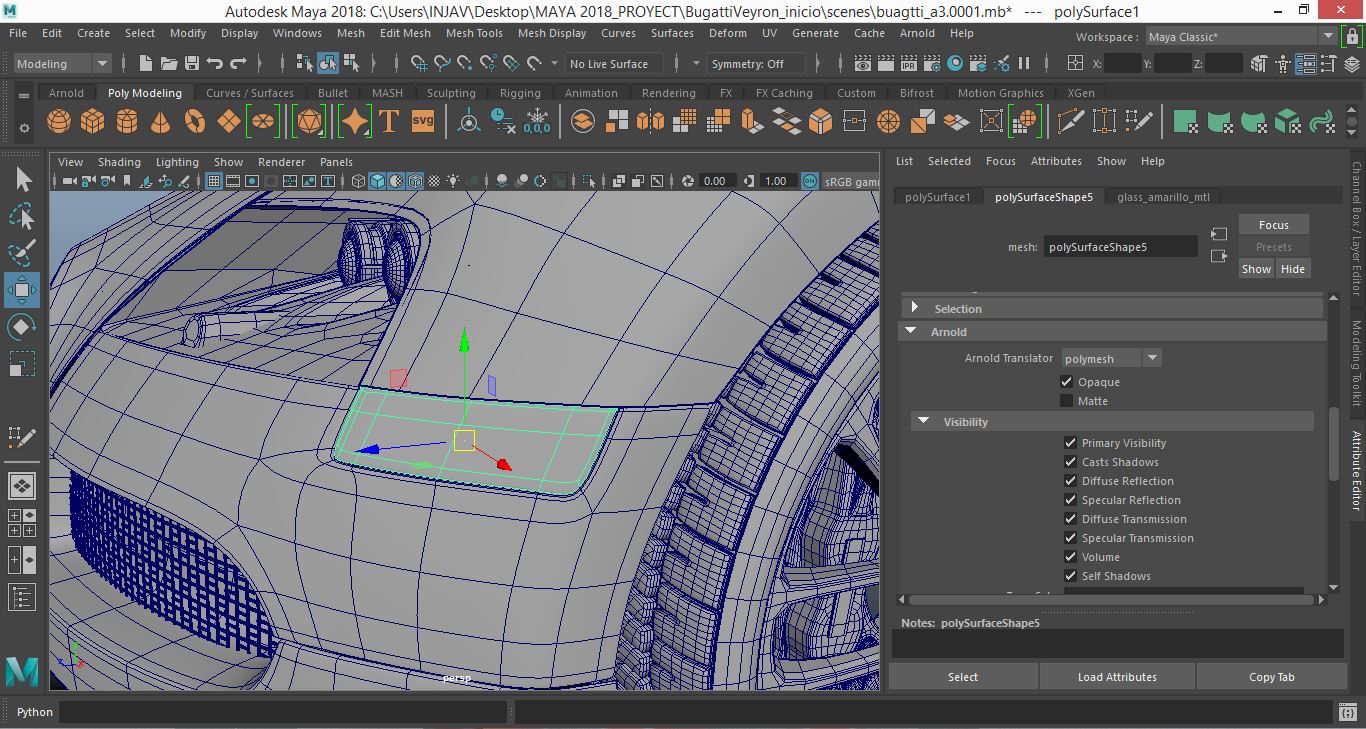Collapse the Arnold section
Screen dimensions: 1366x729
(x=911, y=331)
